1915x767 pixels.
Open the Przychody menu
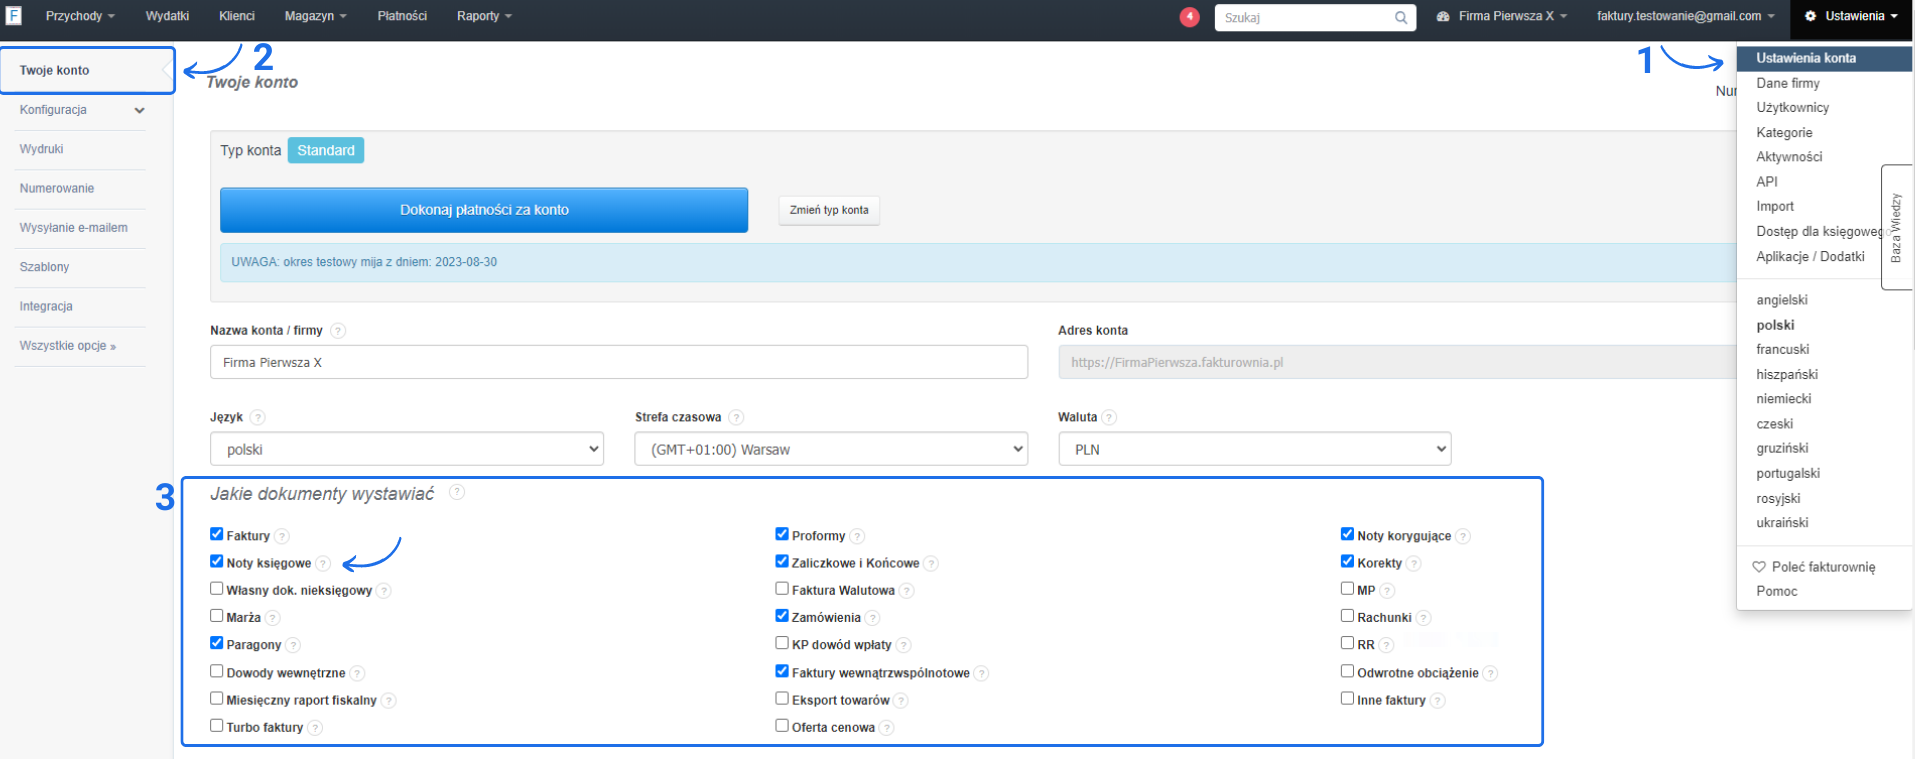point(80,16)
